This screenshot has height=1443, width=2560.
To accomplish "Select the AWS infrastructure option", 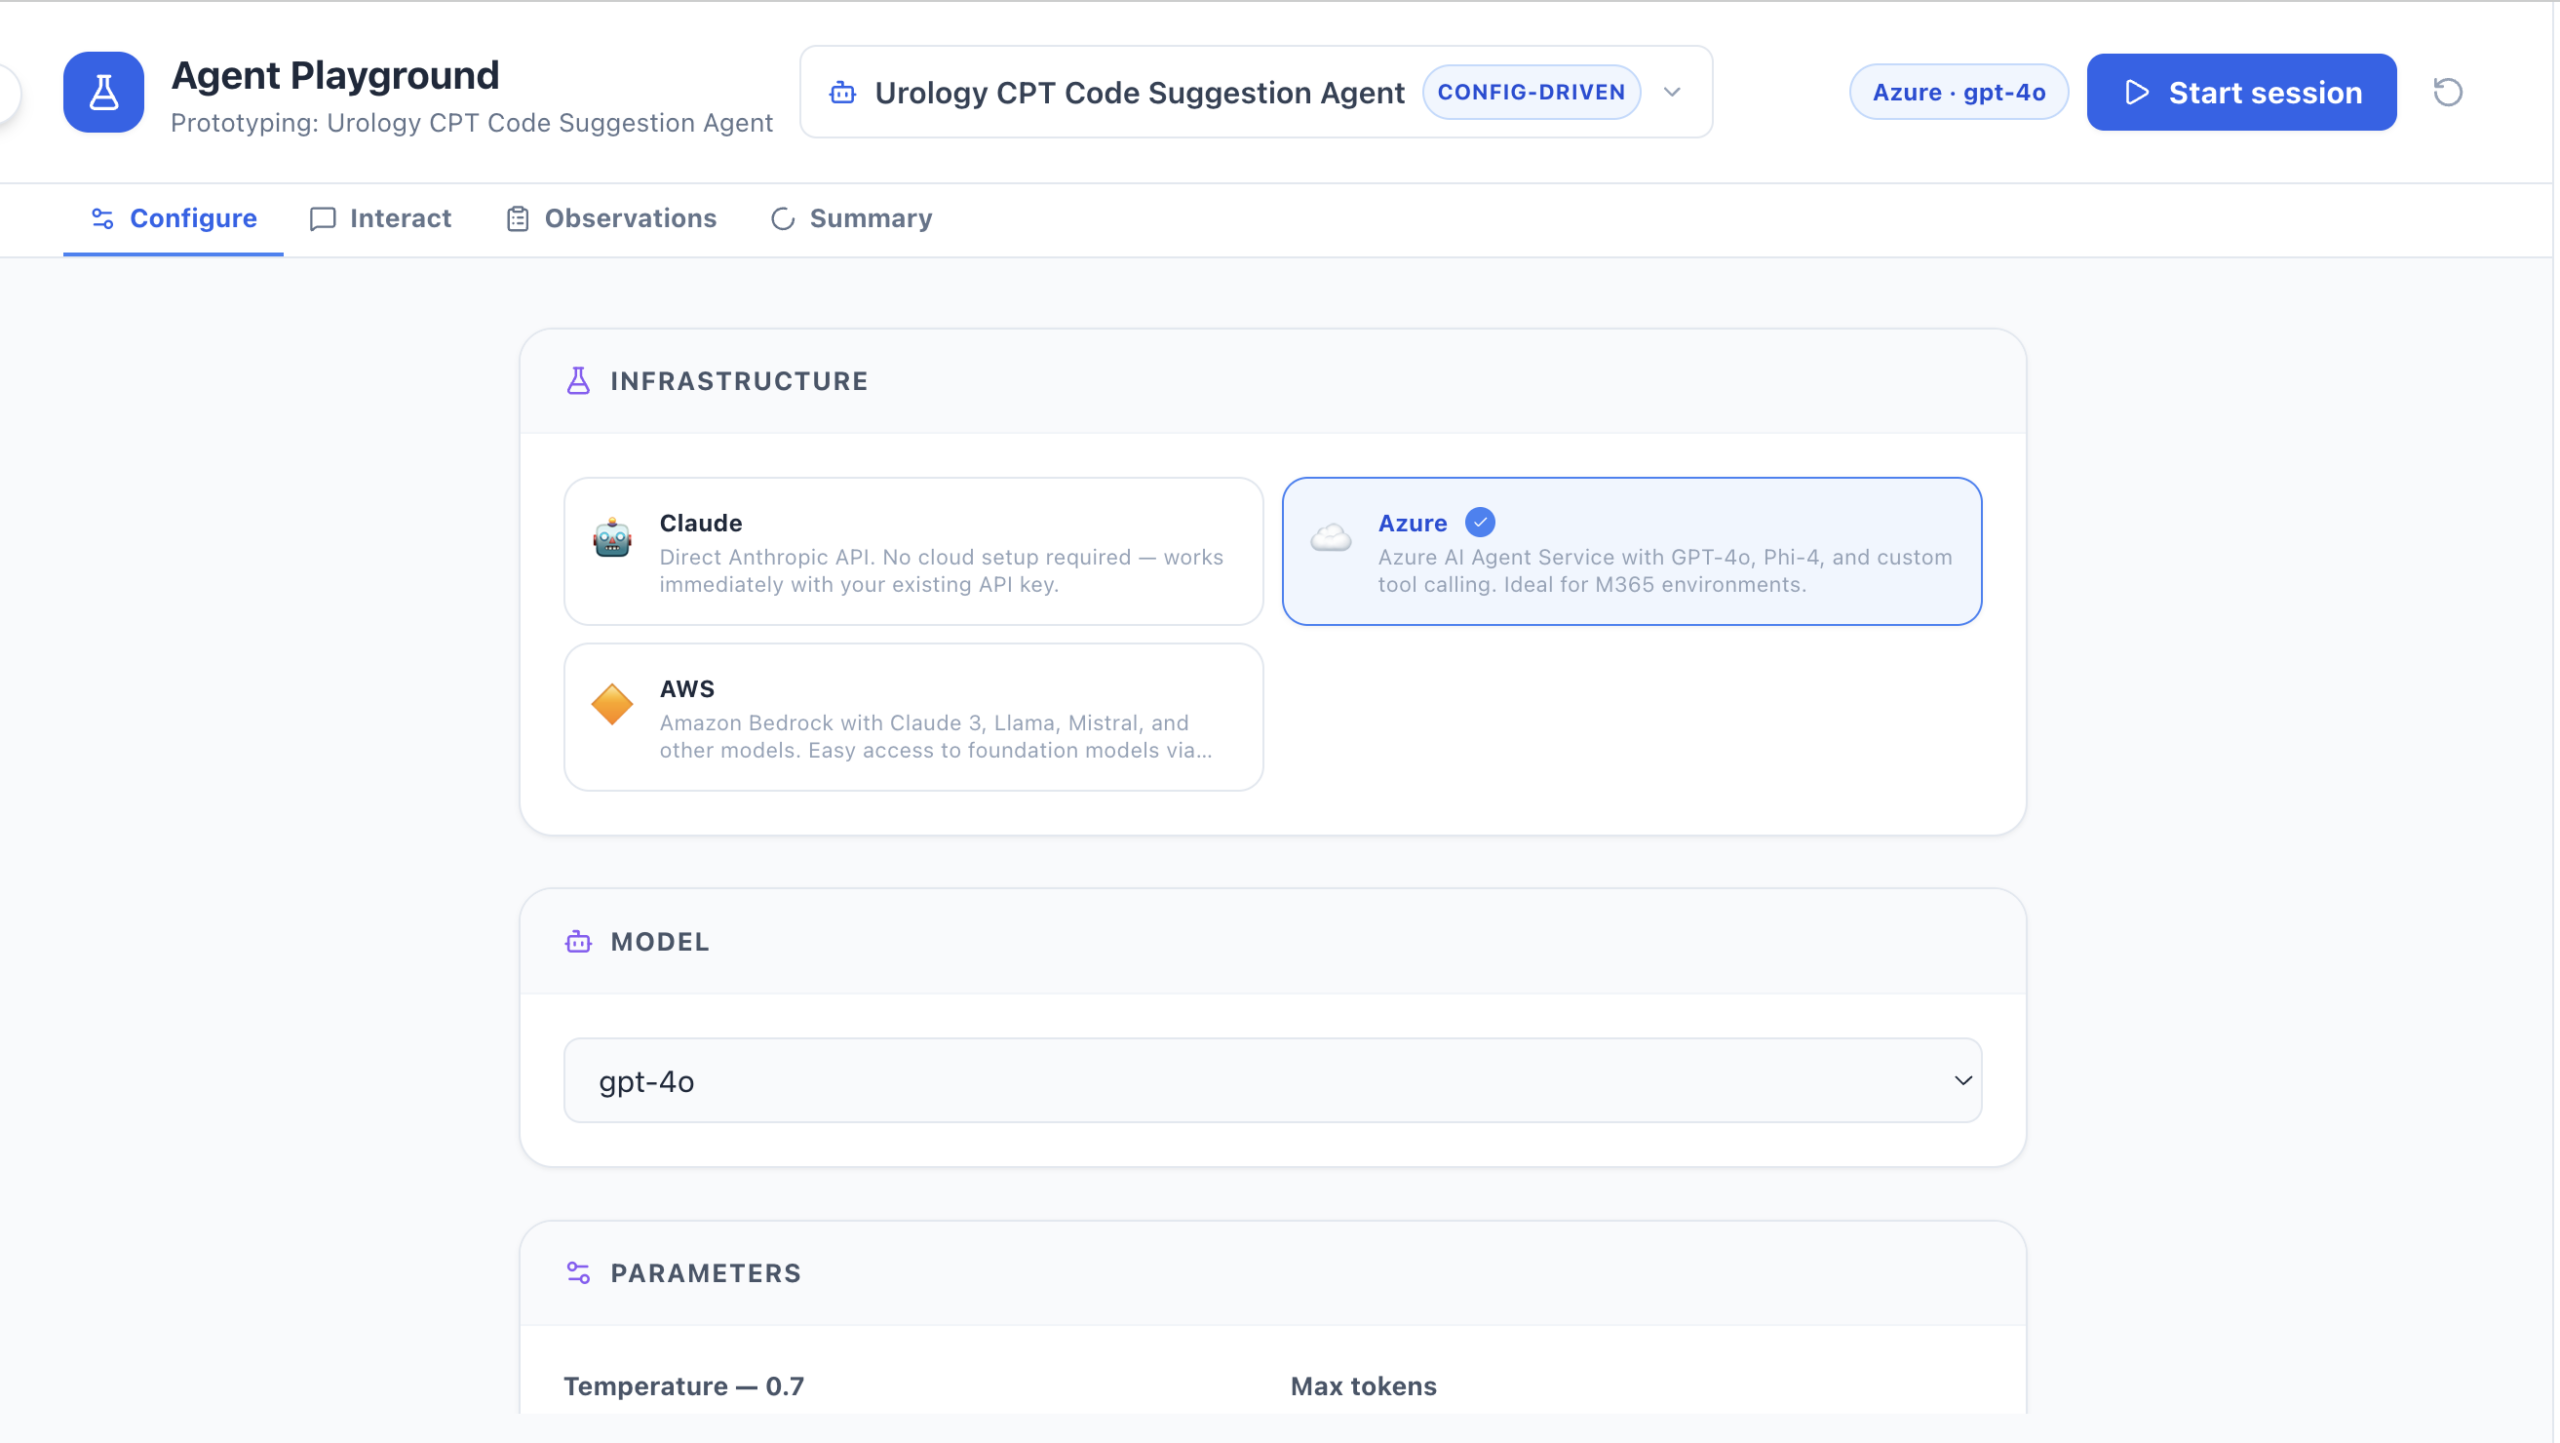I will tap(913, 717).
